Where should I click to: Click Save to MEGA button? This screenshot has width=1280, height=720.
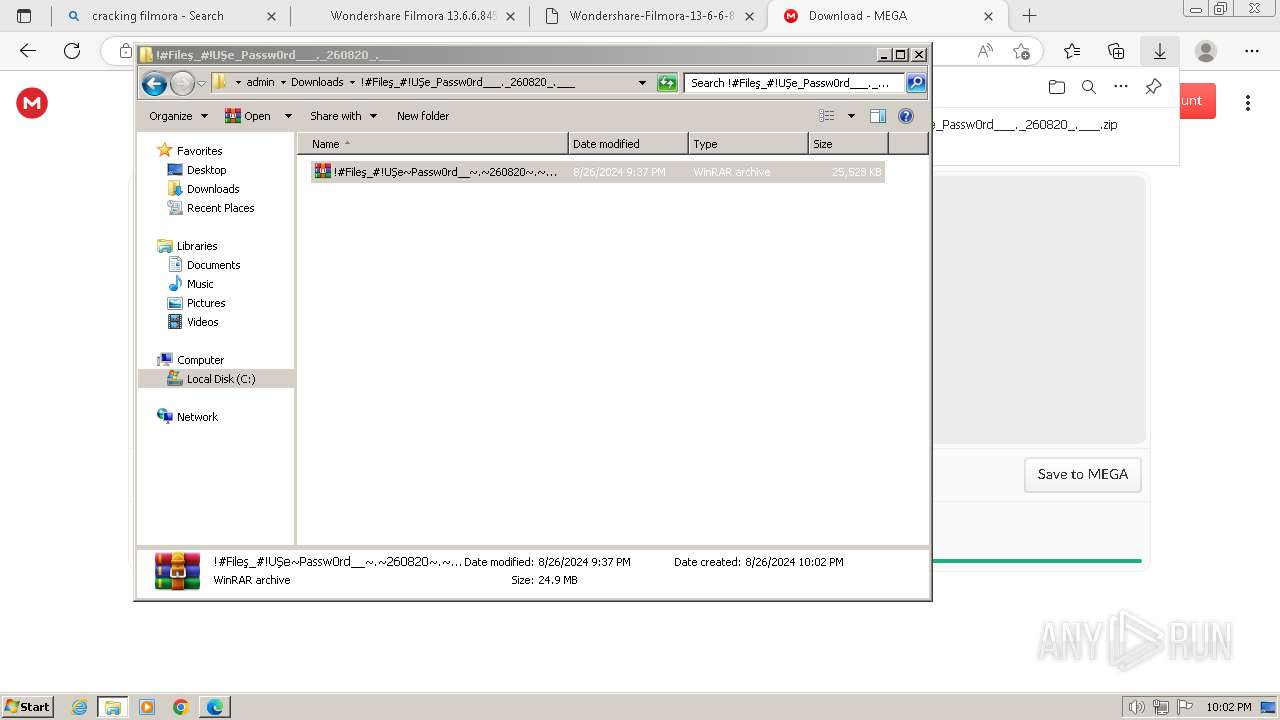tap(1083, 475)
